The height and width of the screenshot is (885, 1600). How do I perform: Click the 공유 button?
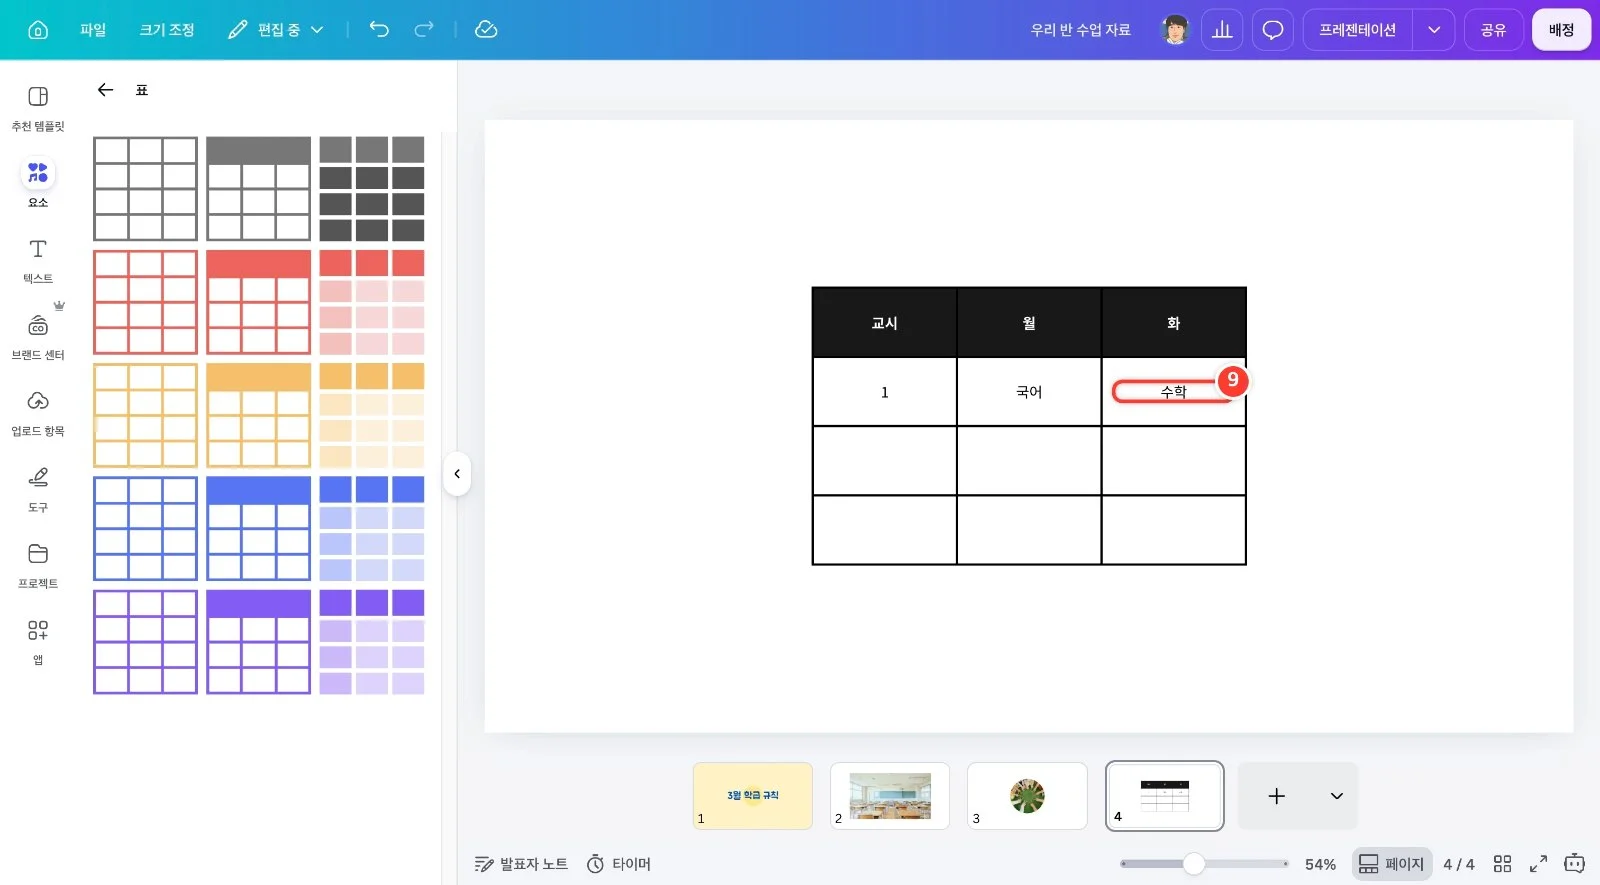tap(1493, 30)
